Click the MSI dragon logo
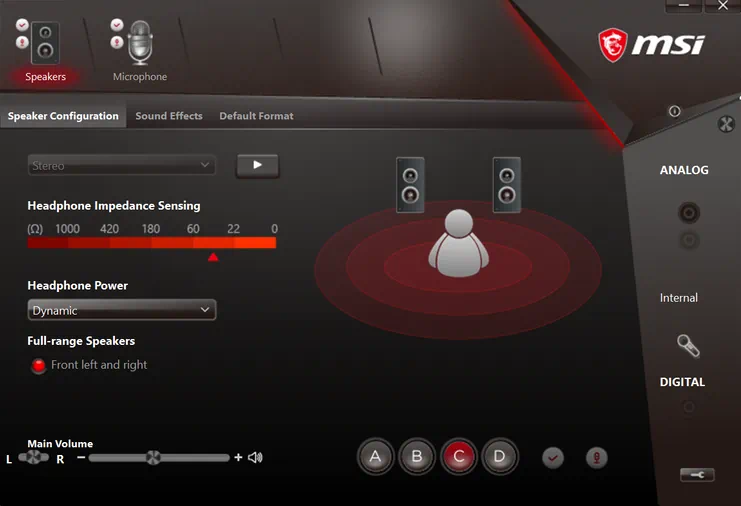This screenshot has width=741, height=506. (x=612, y=45)
